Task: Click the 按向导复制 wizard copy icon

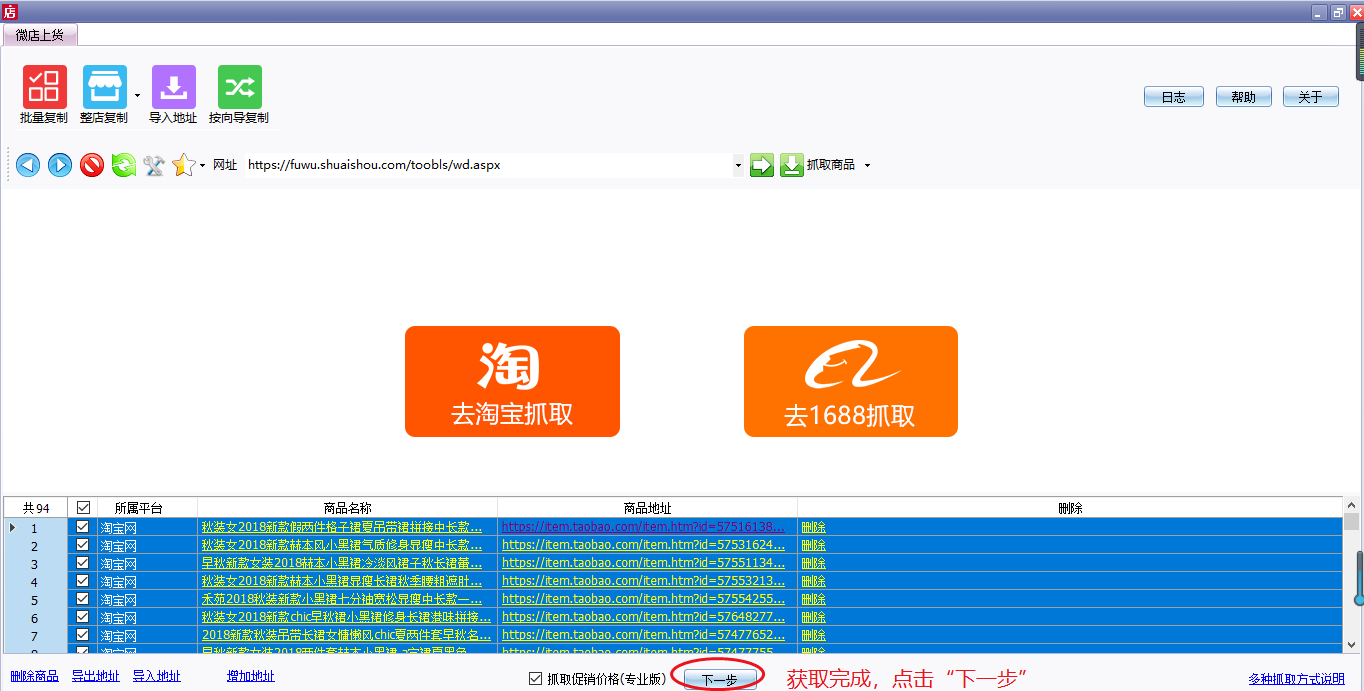Action: pyautogui.click(x=239, y=87)
